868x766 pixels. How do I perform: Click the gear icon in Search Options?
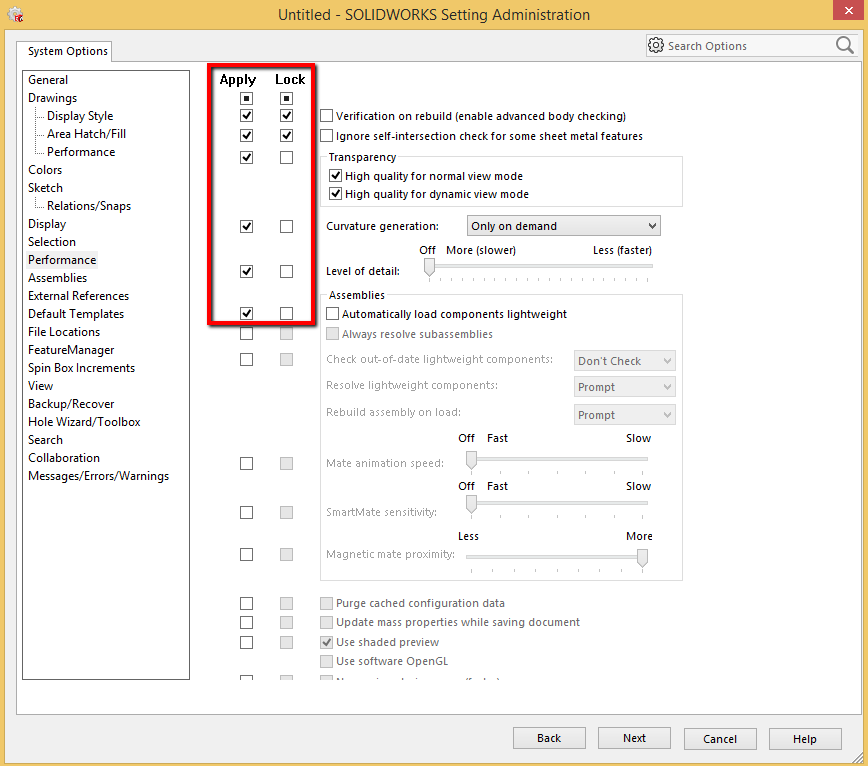656,45
